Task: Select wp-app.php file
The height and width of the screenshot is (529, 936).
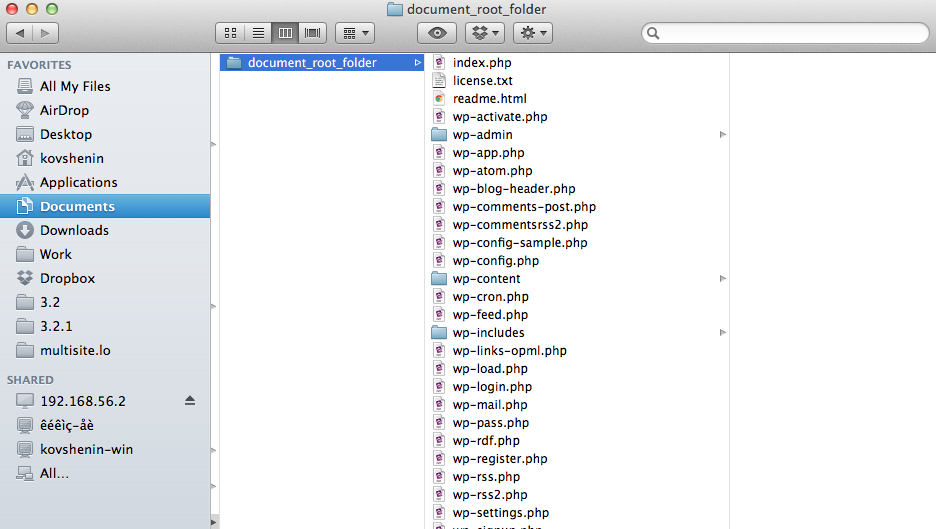Action: pos(577,152)
